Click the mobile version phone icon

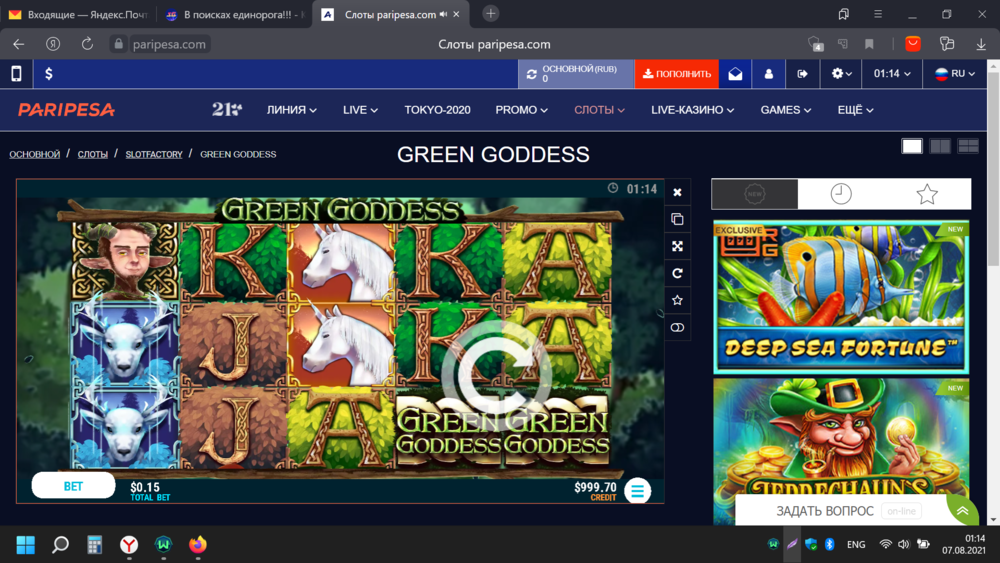(x=16, y=74)
